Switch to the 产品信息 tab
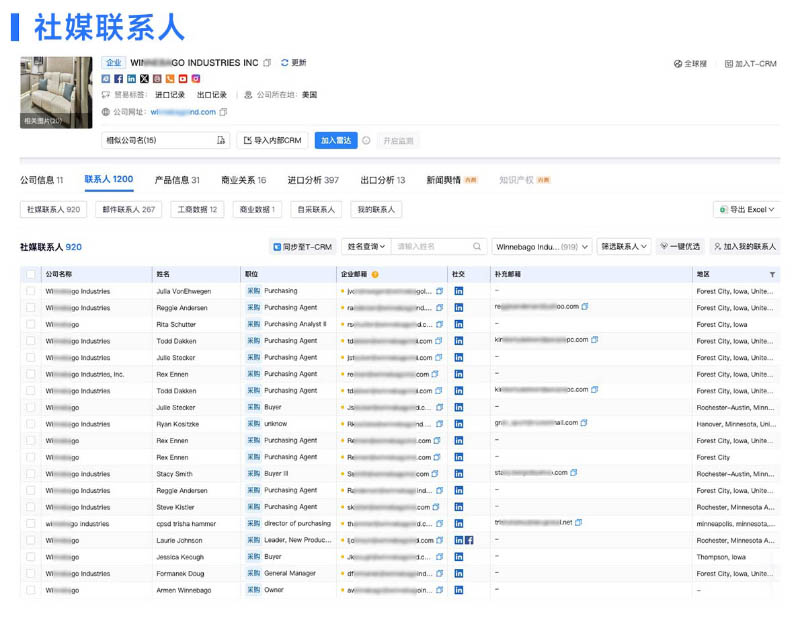The width and height of the screenshot is (800, 618). pos(177,180)
